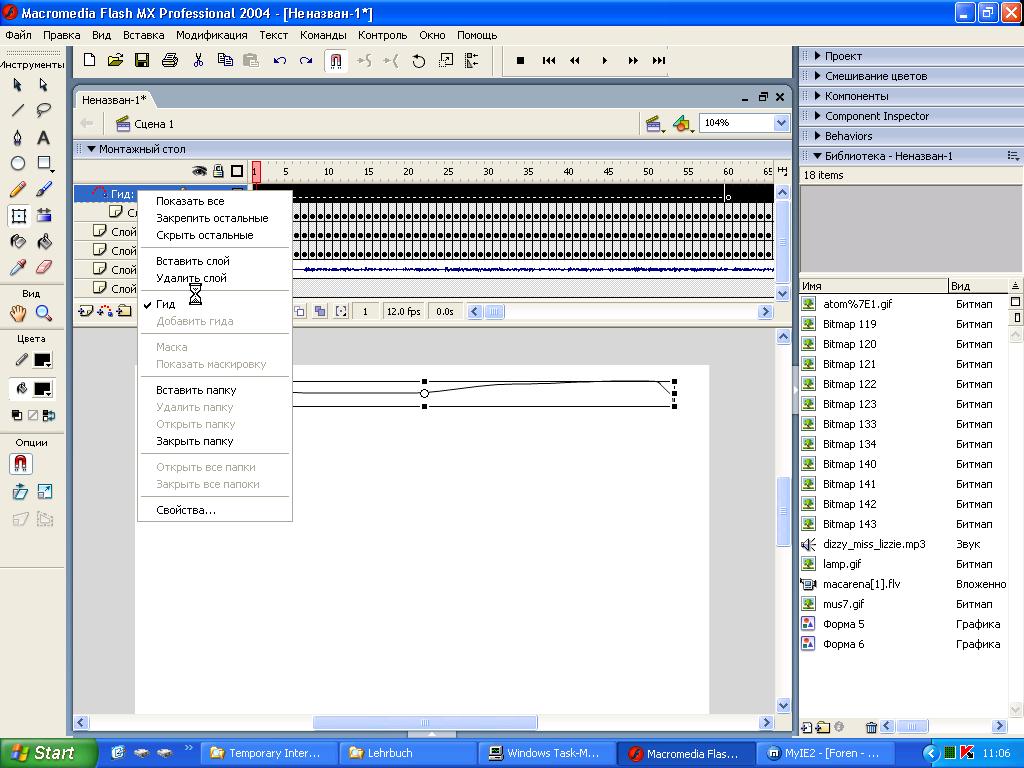1024x768 pixels.
Task: Create a new library folder
Action: (823, 727)
